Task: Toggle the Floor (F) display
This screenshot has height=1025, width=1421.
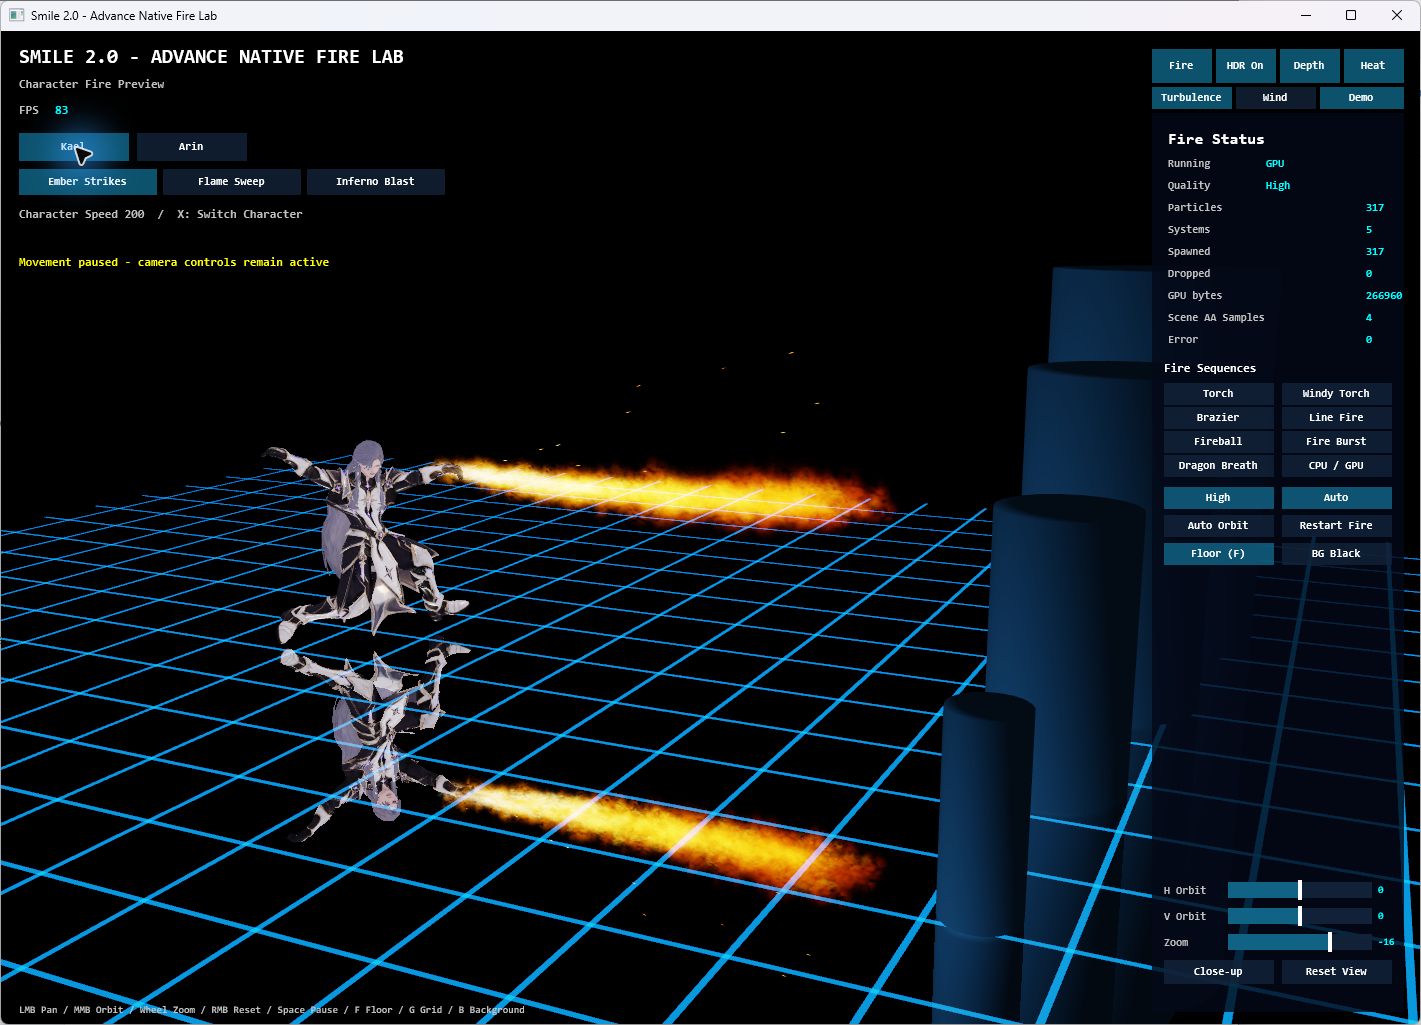Action: (1218, 554)
